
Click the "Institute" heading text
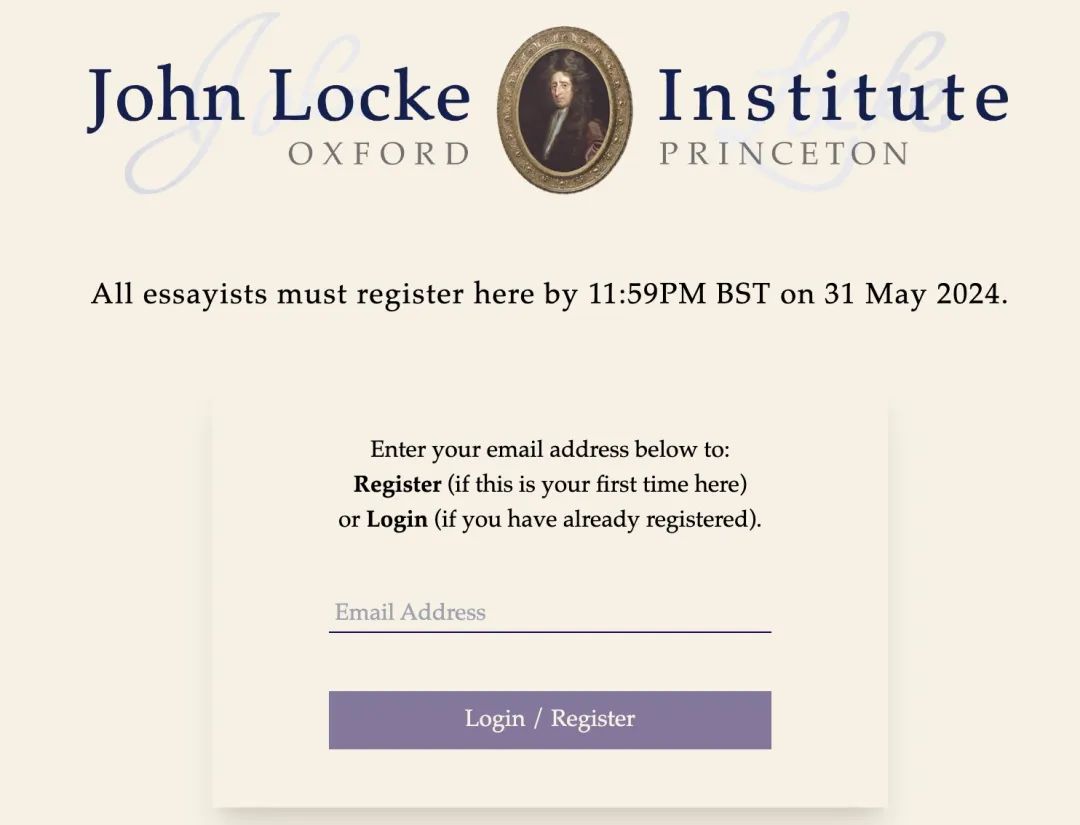(x=833, y=95)
